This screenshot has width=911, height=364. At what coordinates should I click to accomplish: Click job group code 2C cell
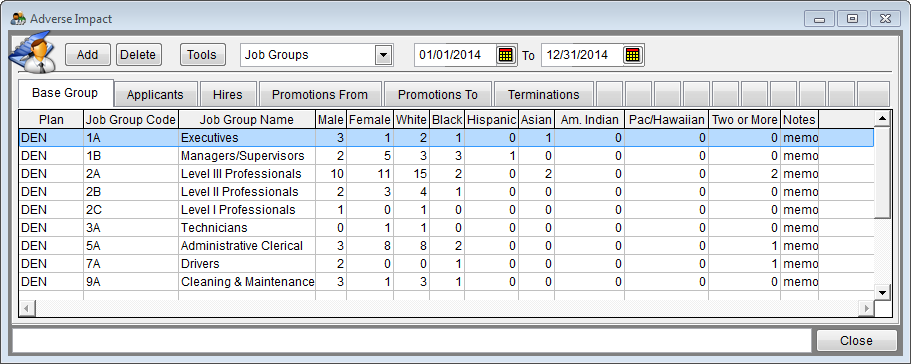[x=131, y=210]
